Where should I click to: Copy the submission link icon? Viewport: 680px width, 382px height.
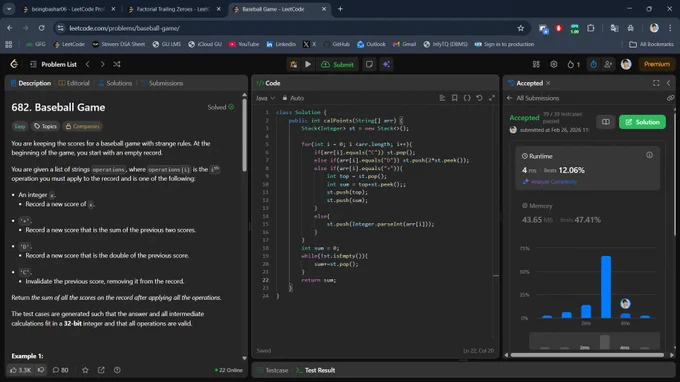pos(670,98)
